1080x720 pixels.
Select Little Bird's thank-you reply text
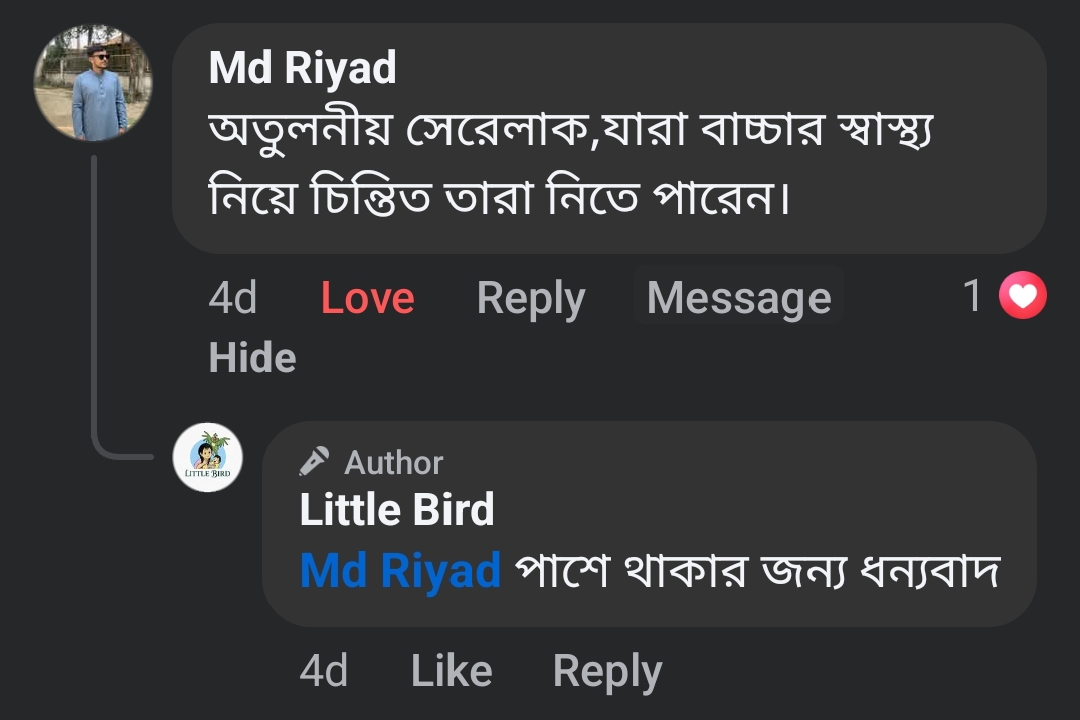pos(758,571)
